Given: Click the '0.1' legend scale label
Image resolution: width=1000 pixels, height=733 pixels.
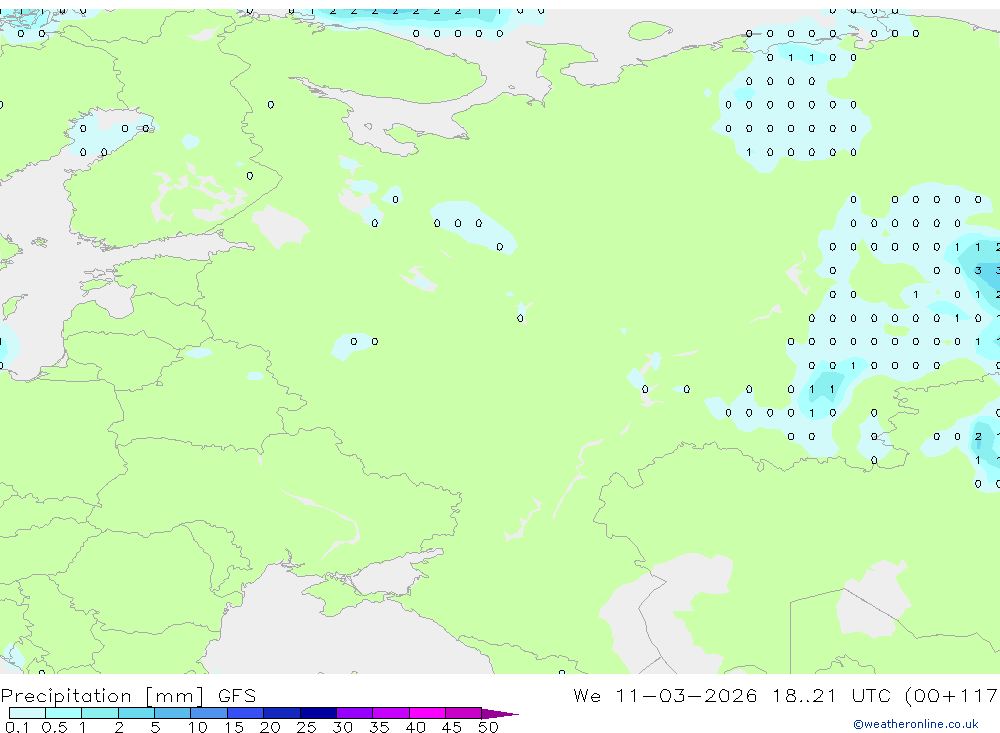Looking at the screenshot, I should [x=17, y=727].
